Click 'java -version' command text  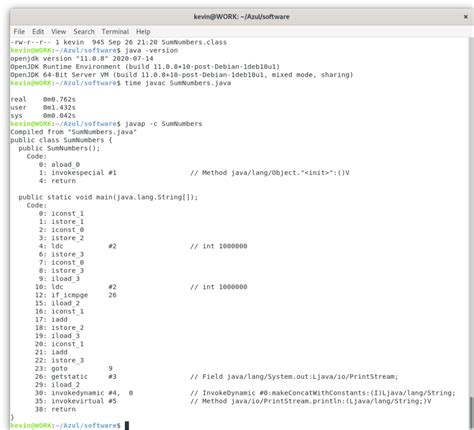pos(151,50)
